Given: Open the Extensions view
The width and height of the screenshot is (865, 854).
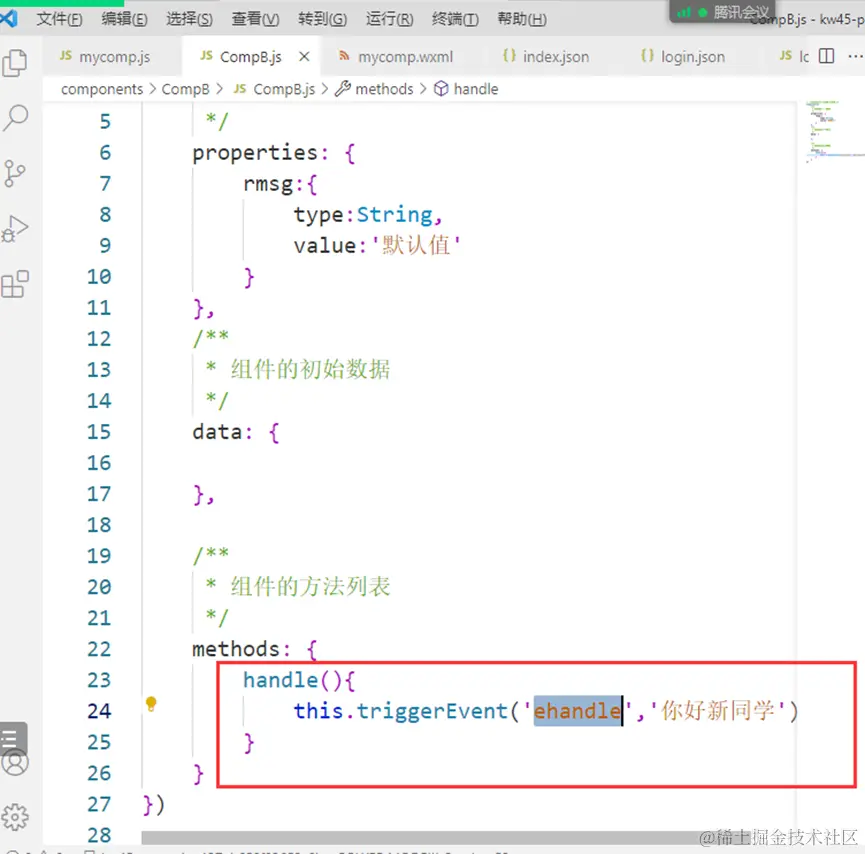Looking at the screenshot, I should tap(15, 284).
